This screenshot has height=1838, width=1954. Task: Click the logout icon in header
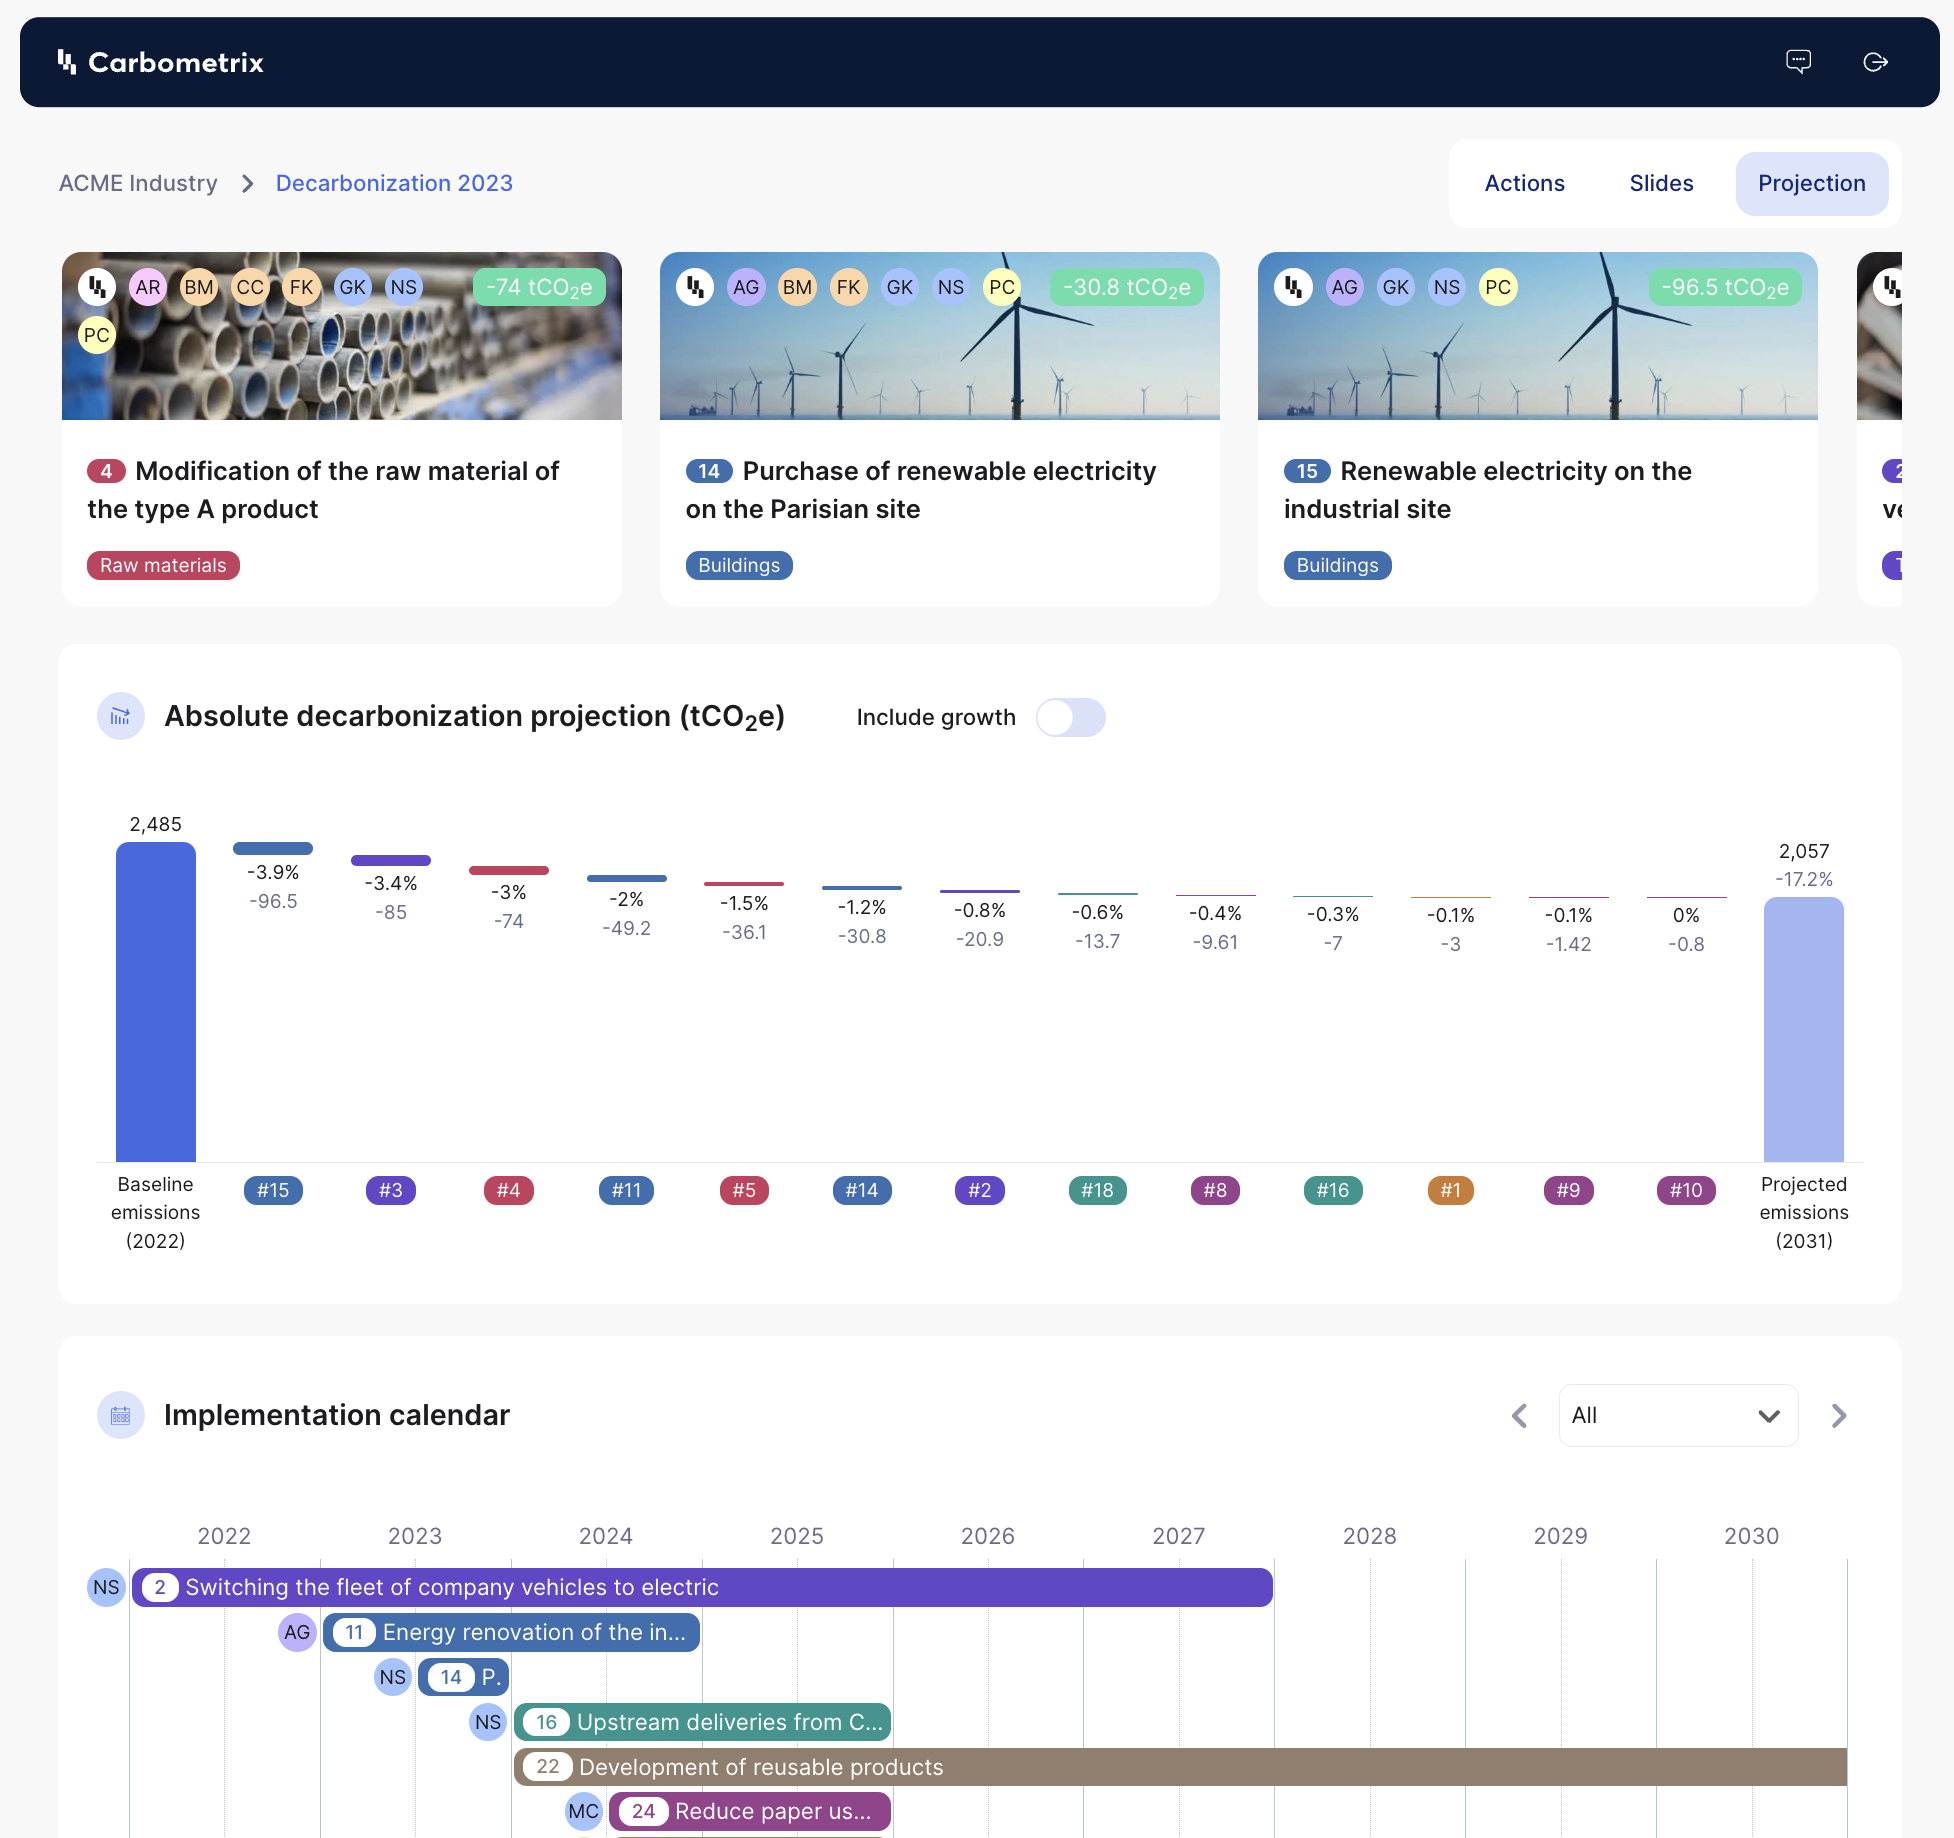[1875, 62]
